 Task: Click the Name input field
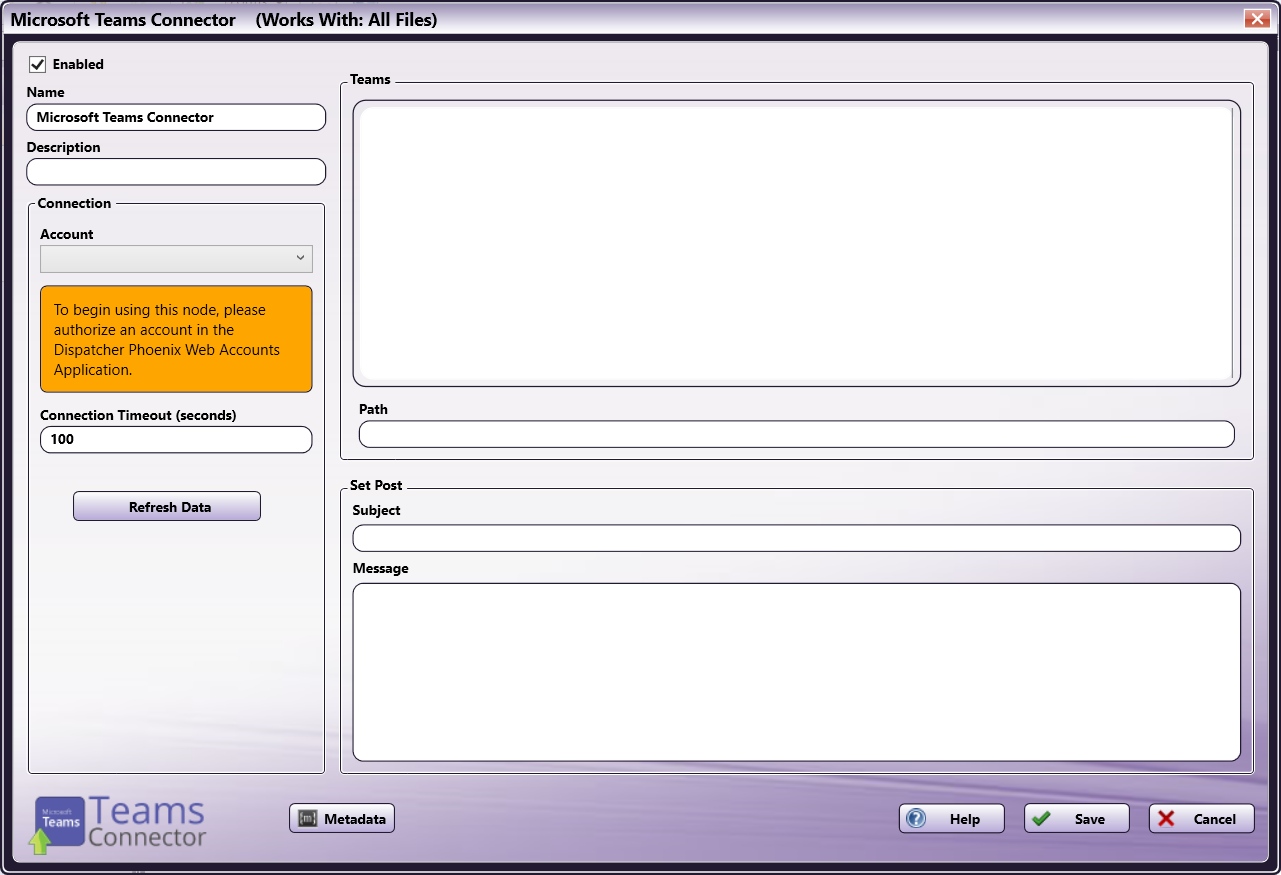[176, 117]
